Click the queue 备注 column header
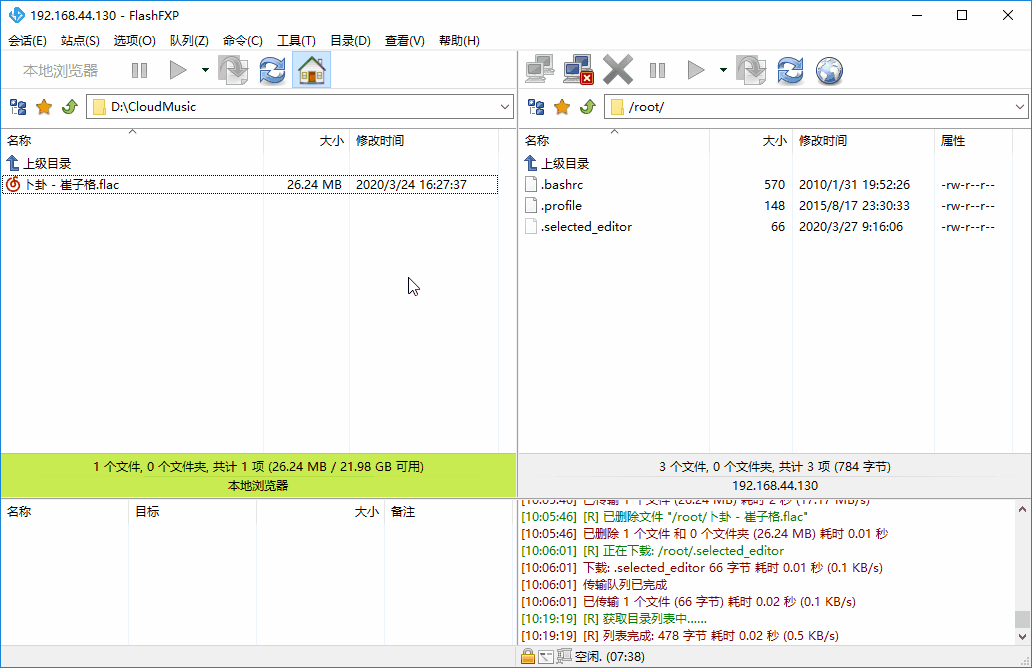This screenshot has width=1032, height=668. point(449,511)
